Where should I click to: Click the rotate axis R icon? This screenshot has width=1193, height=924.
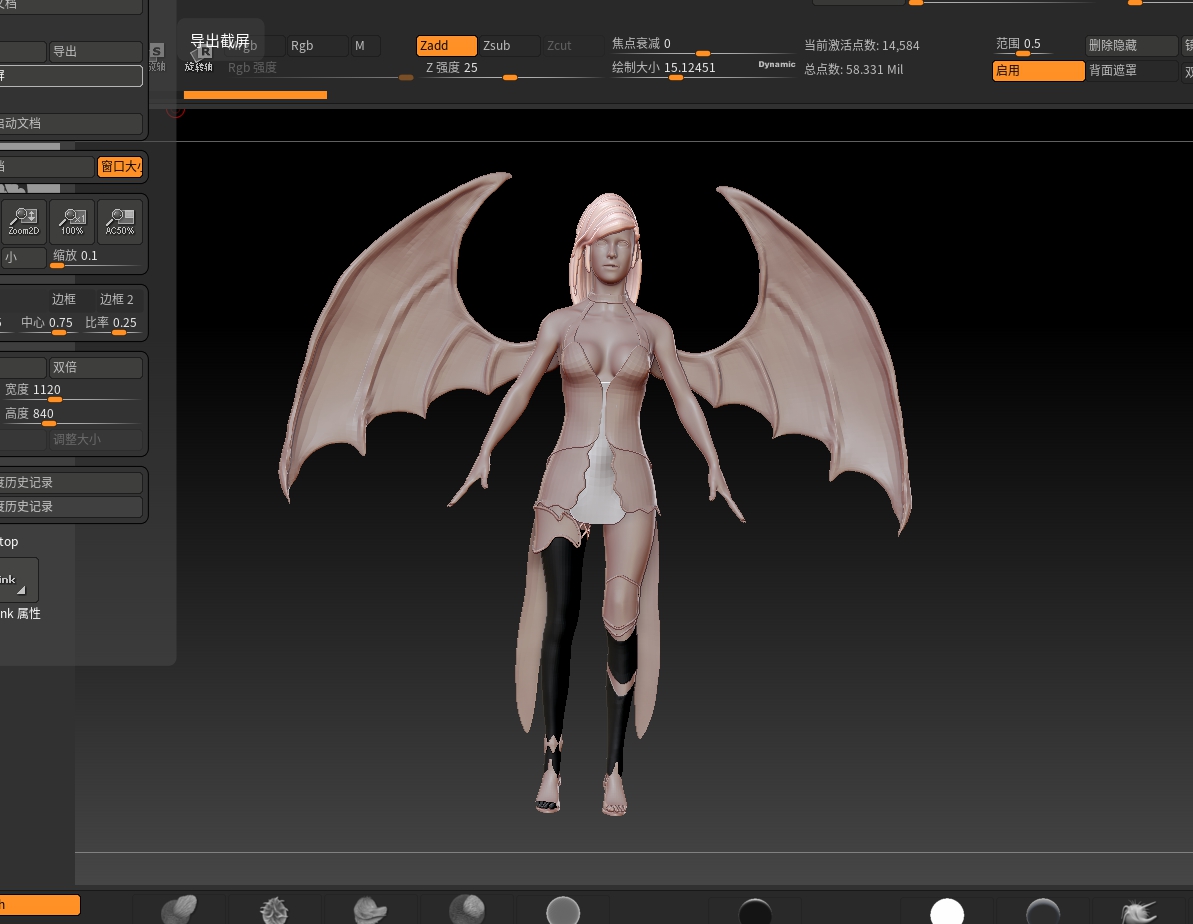pyautogui.click(x=199, y=58)
